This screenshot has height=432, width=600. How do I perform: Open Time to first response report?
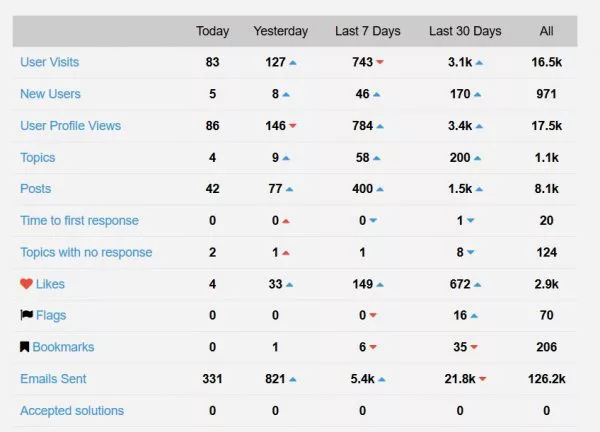pyautogui.click(x=79, y=220)
